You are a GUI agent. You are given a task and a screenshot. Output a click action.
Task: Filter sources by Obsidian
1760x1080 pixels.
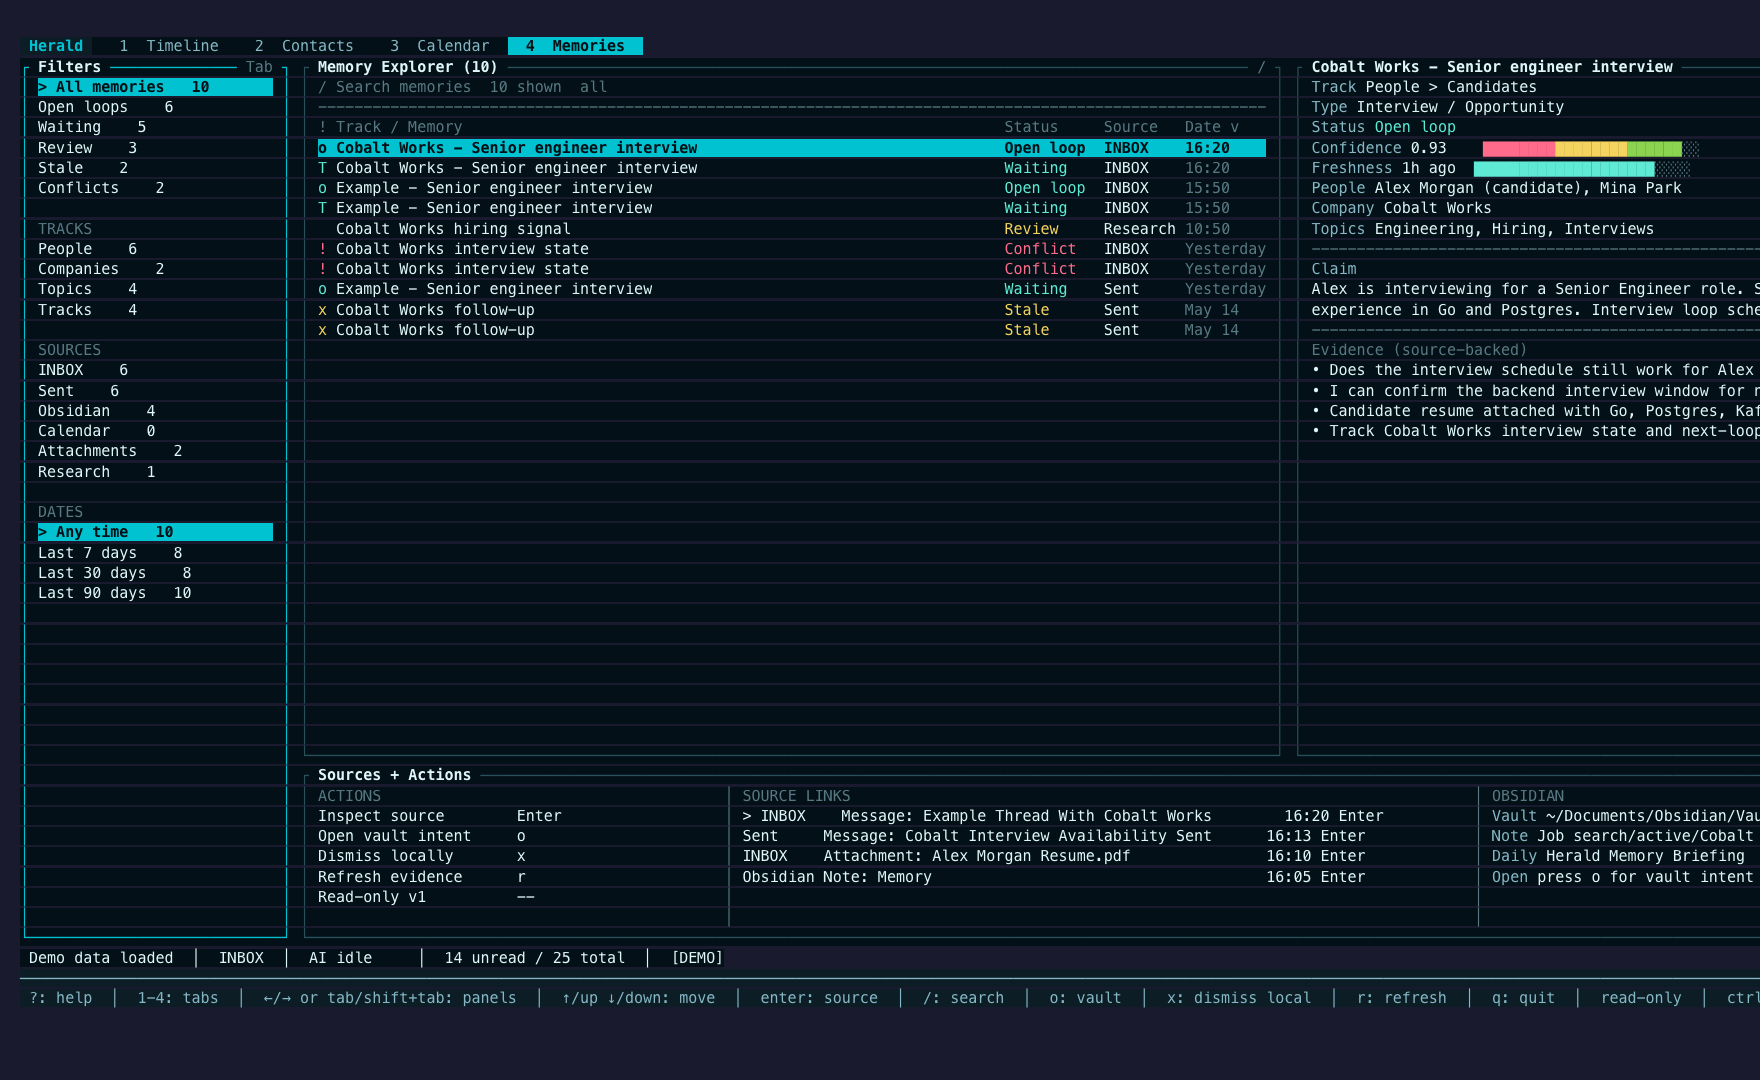97,411
